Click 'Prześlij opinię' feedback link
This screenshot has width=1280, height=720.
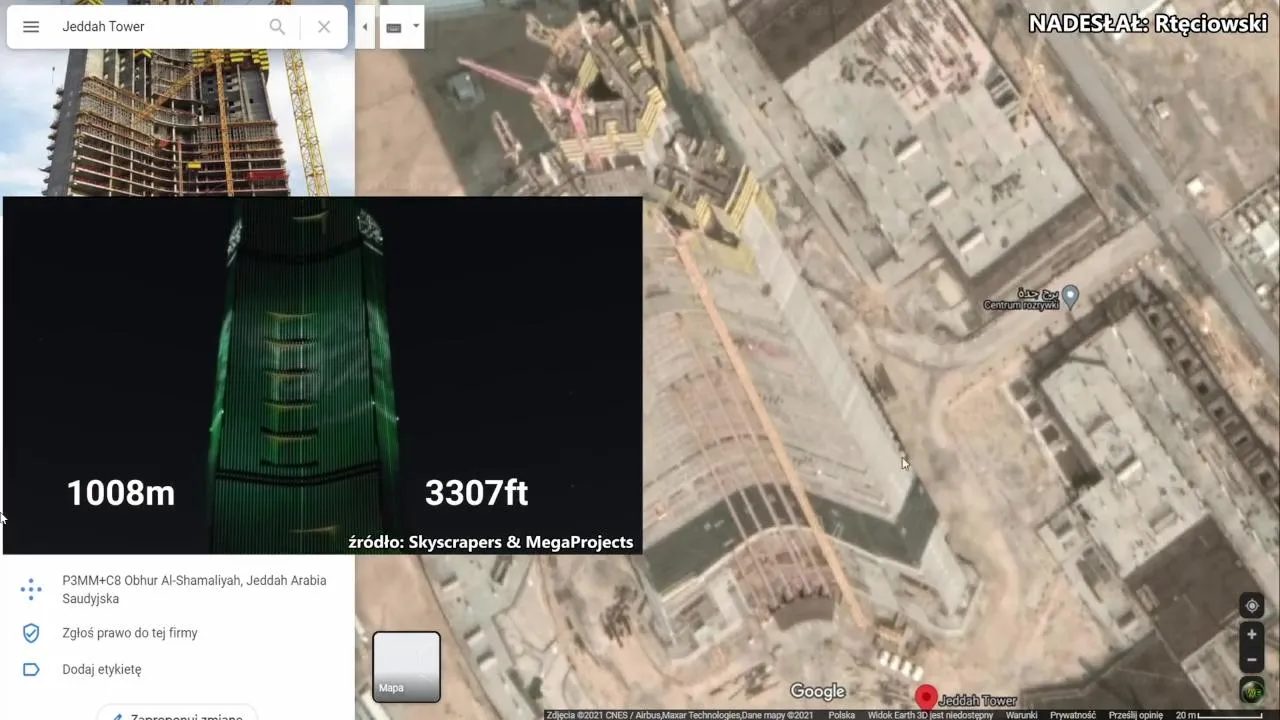pyautogui.click(x=1135, y=715)
